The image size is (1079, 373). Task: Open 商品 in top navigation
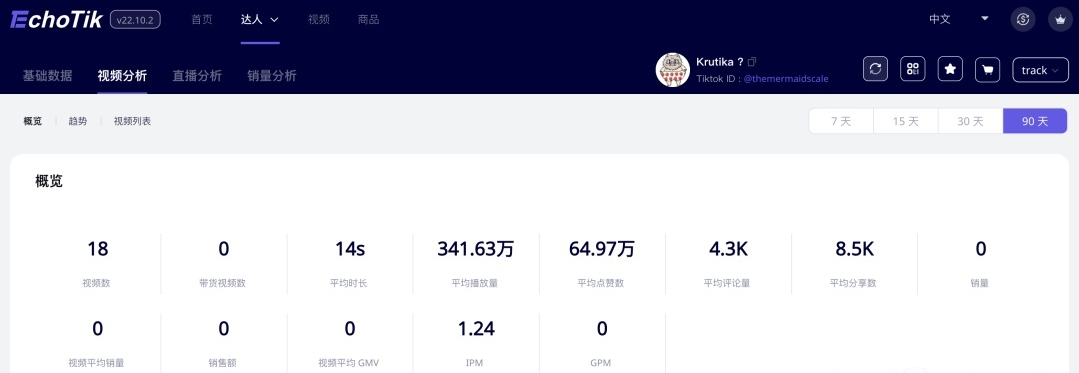tap(369, 20)
